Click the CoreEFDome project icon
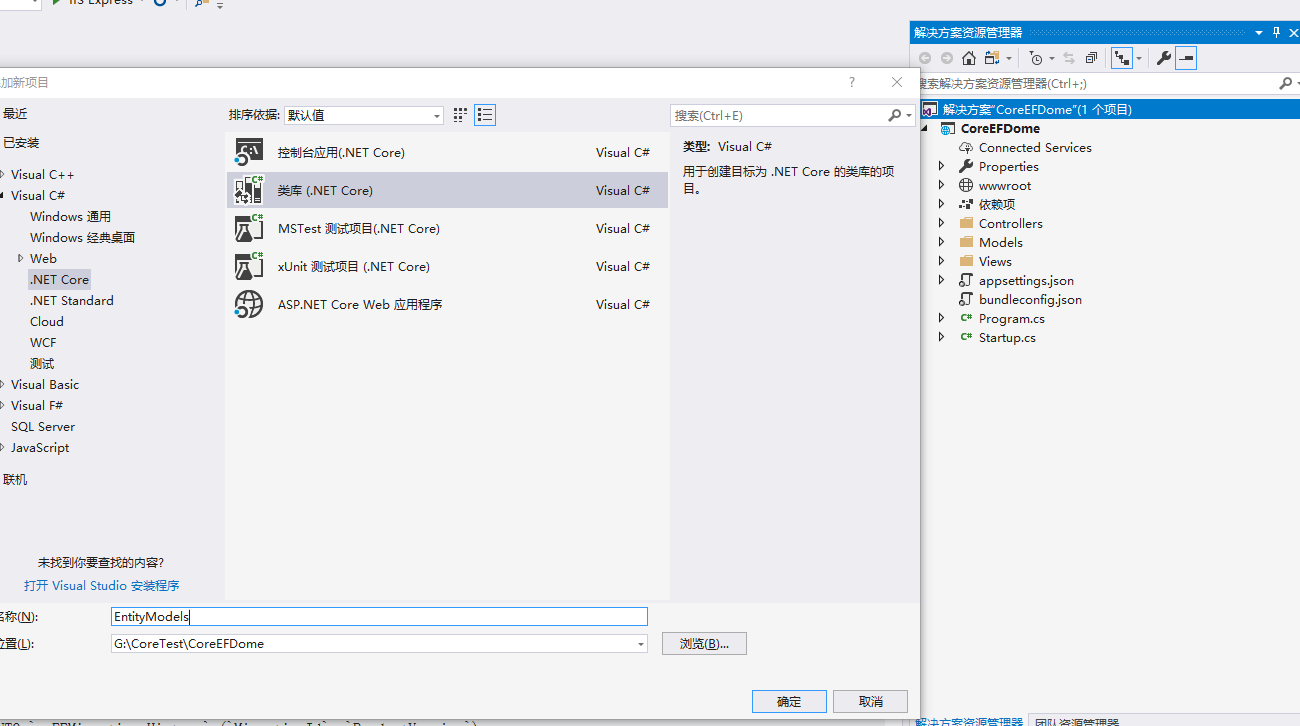Screen dimensions: 1300x726 pos(948,129)
